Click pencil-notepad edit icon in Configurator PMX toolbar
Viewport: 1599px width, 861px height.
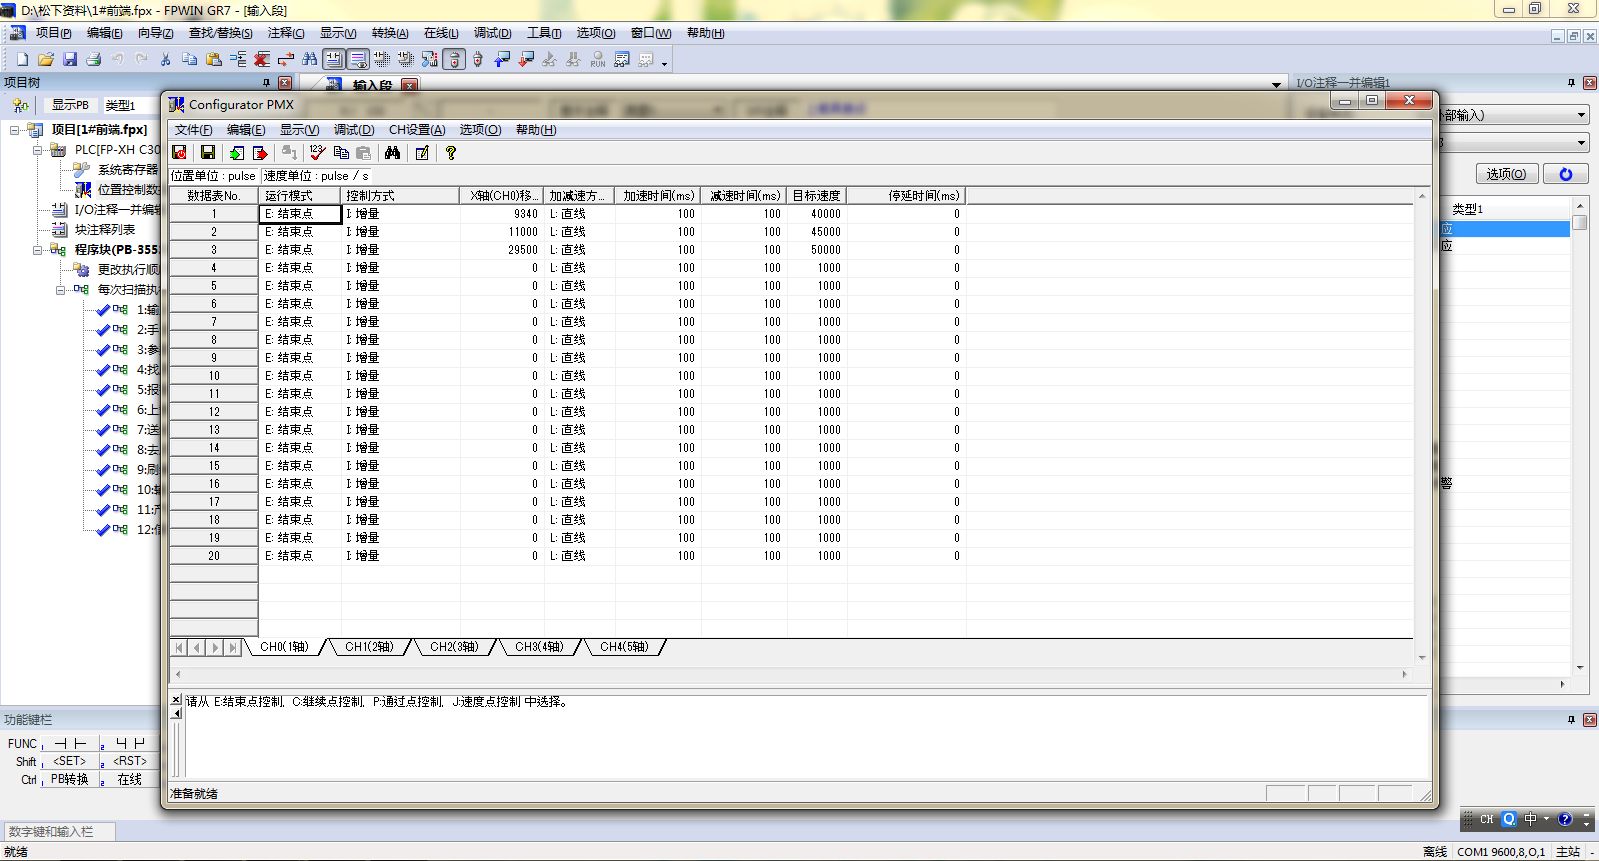click(422, 152)
